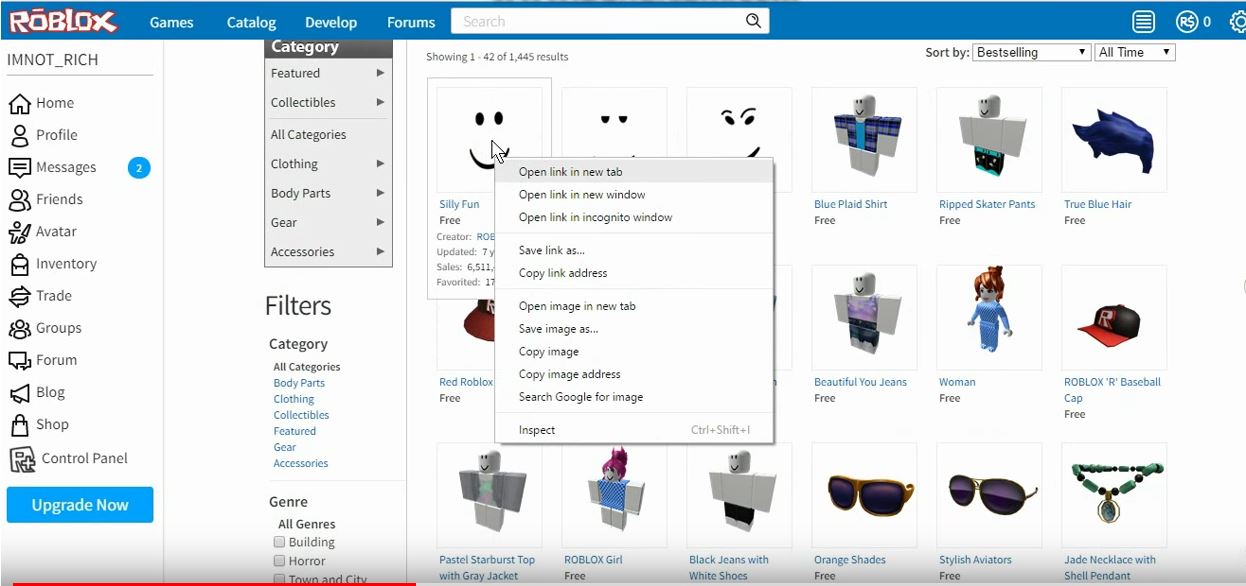The width and height of the screenshot is (1246, 586).
Task: Open the ROBLOX 'R' Baseball Cap image
Action: 1113,317
